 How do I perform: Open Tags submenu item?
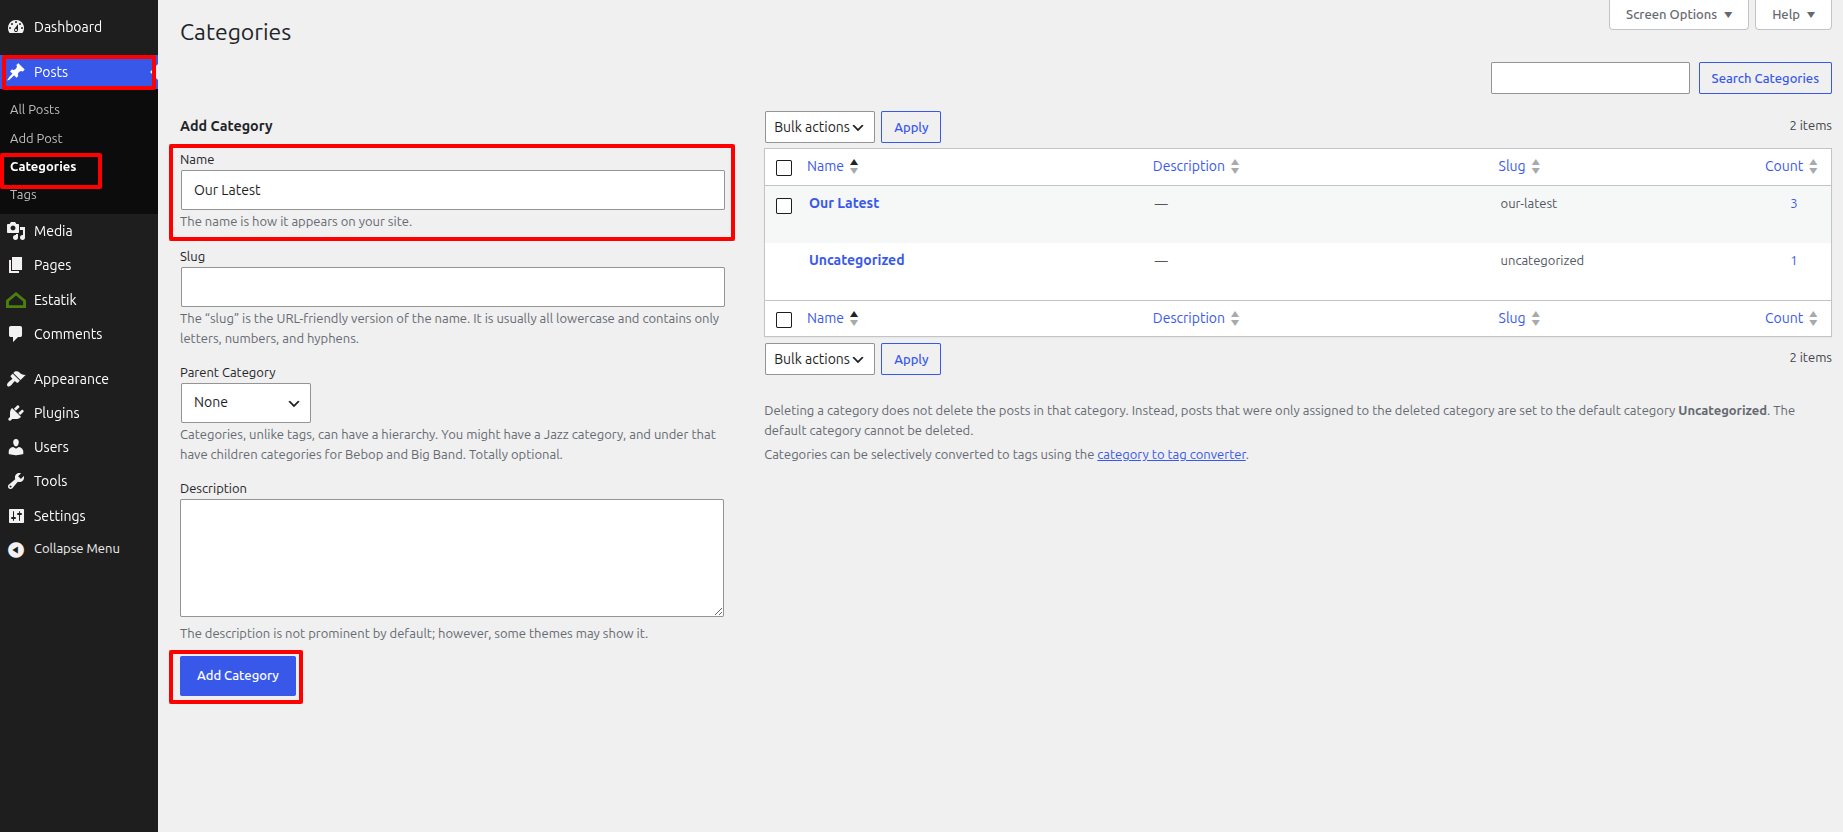coord(23,194)
